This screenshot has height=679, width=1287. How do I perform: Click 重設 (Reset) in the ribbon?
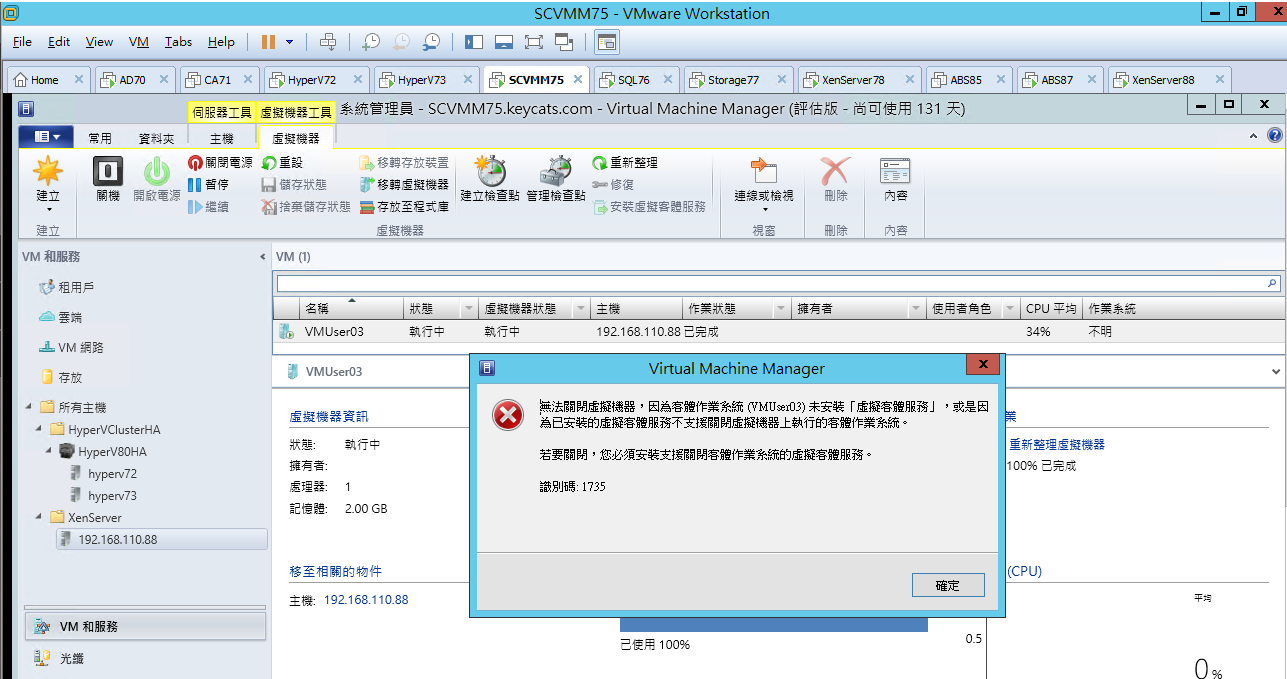tap(282, 162)
